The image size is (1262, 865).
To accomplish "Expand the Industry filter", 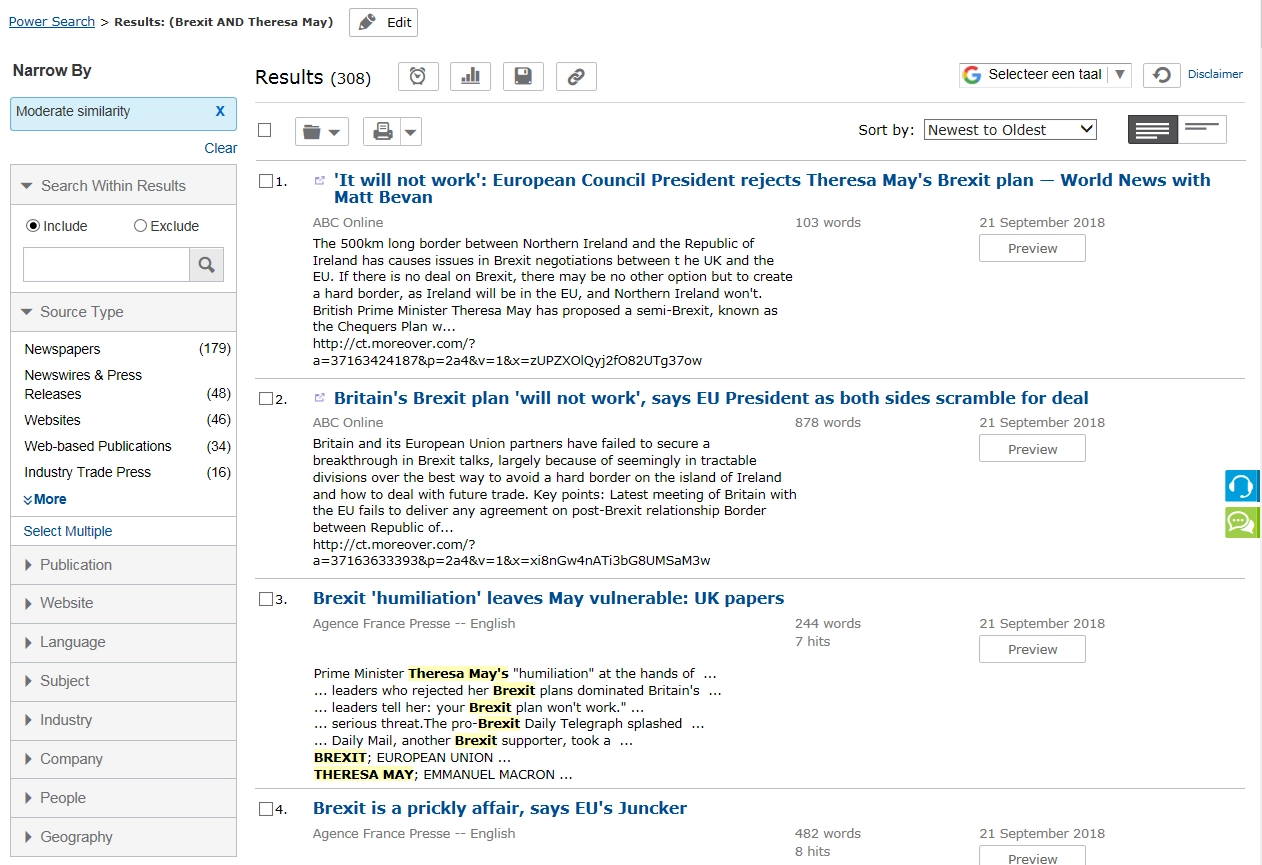I will [123, 721].
